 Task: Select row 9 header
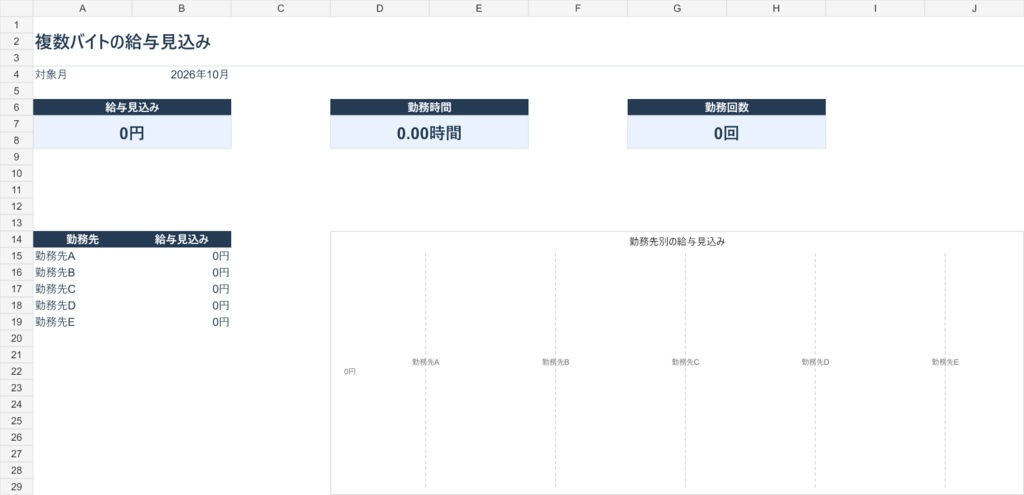(16, 157)
